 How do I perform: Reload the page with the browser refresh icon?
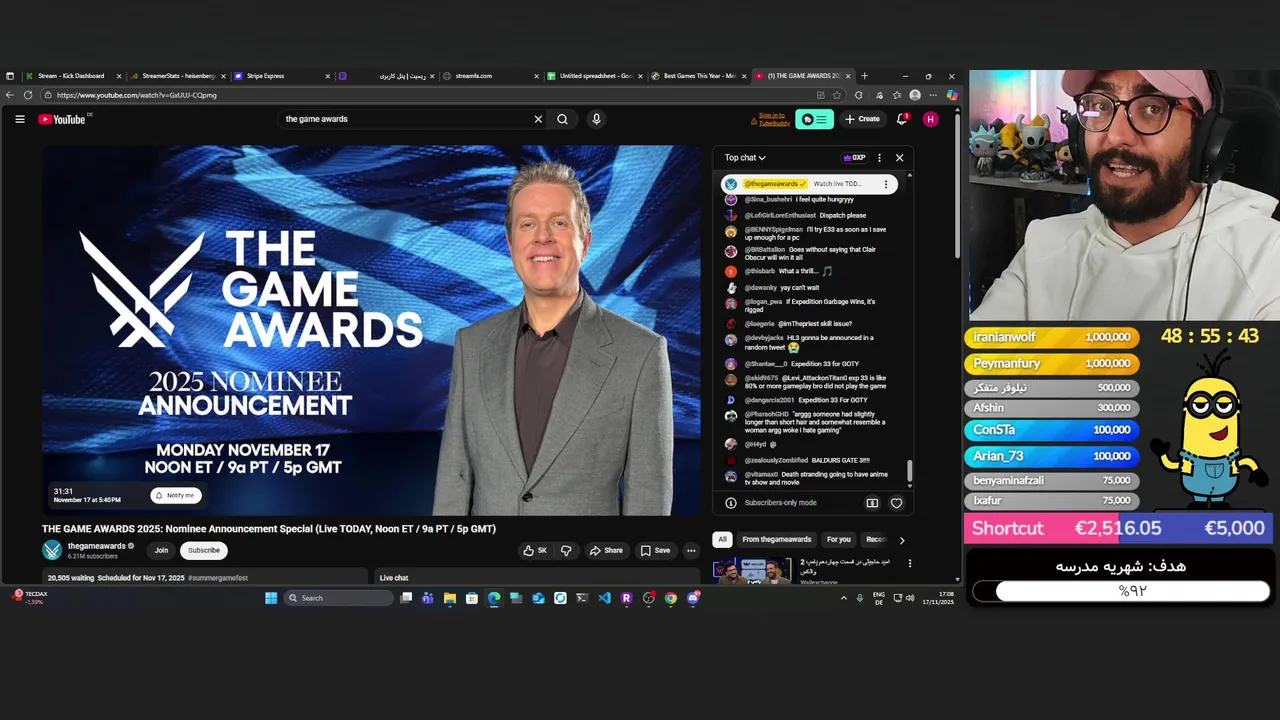27,95
